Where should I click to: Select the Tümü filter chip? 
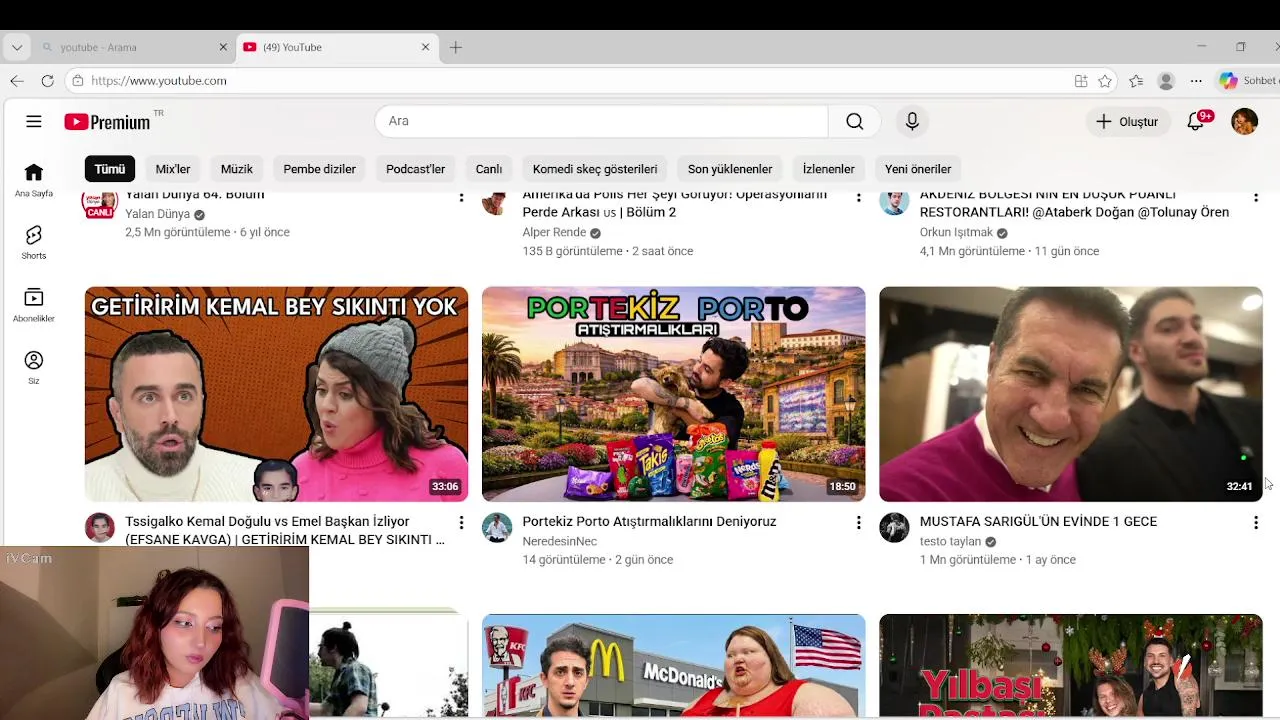pyautogui.click(x=110, y=169)
